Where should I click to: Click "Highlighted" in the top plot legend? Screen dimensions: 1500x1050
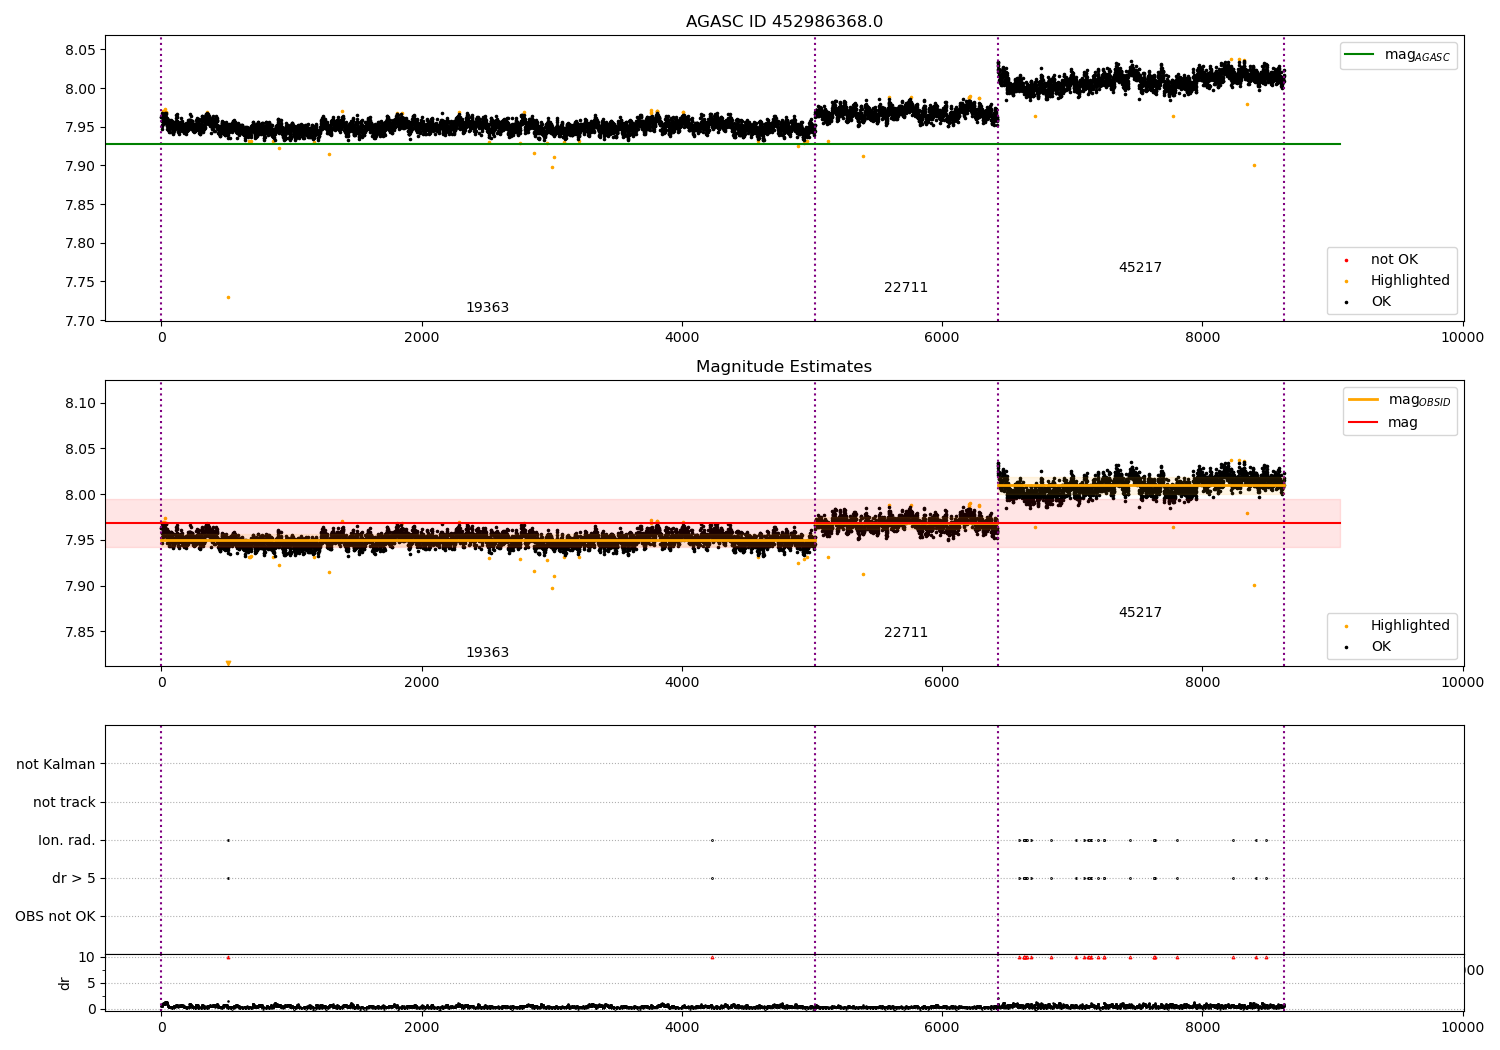(x=1410, y=281)
